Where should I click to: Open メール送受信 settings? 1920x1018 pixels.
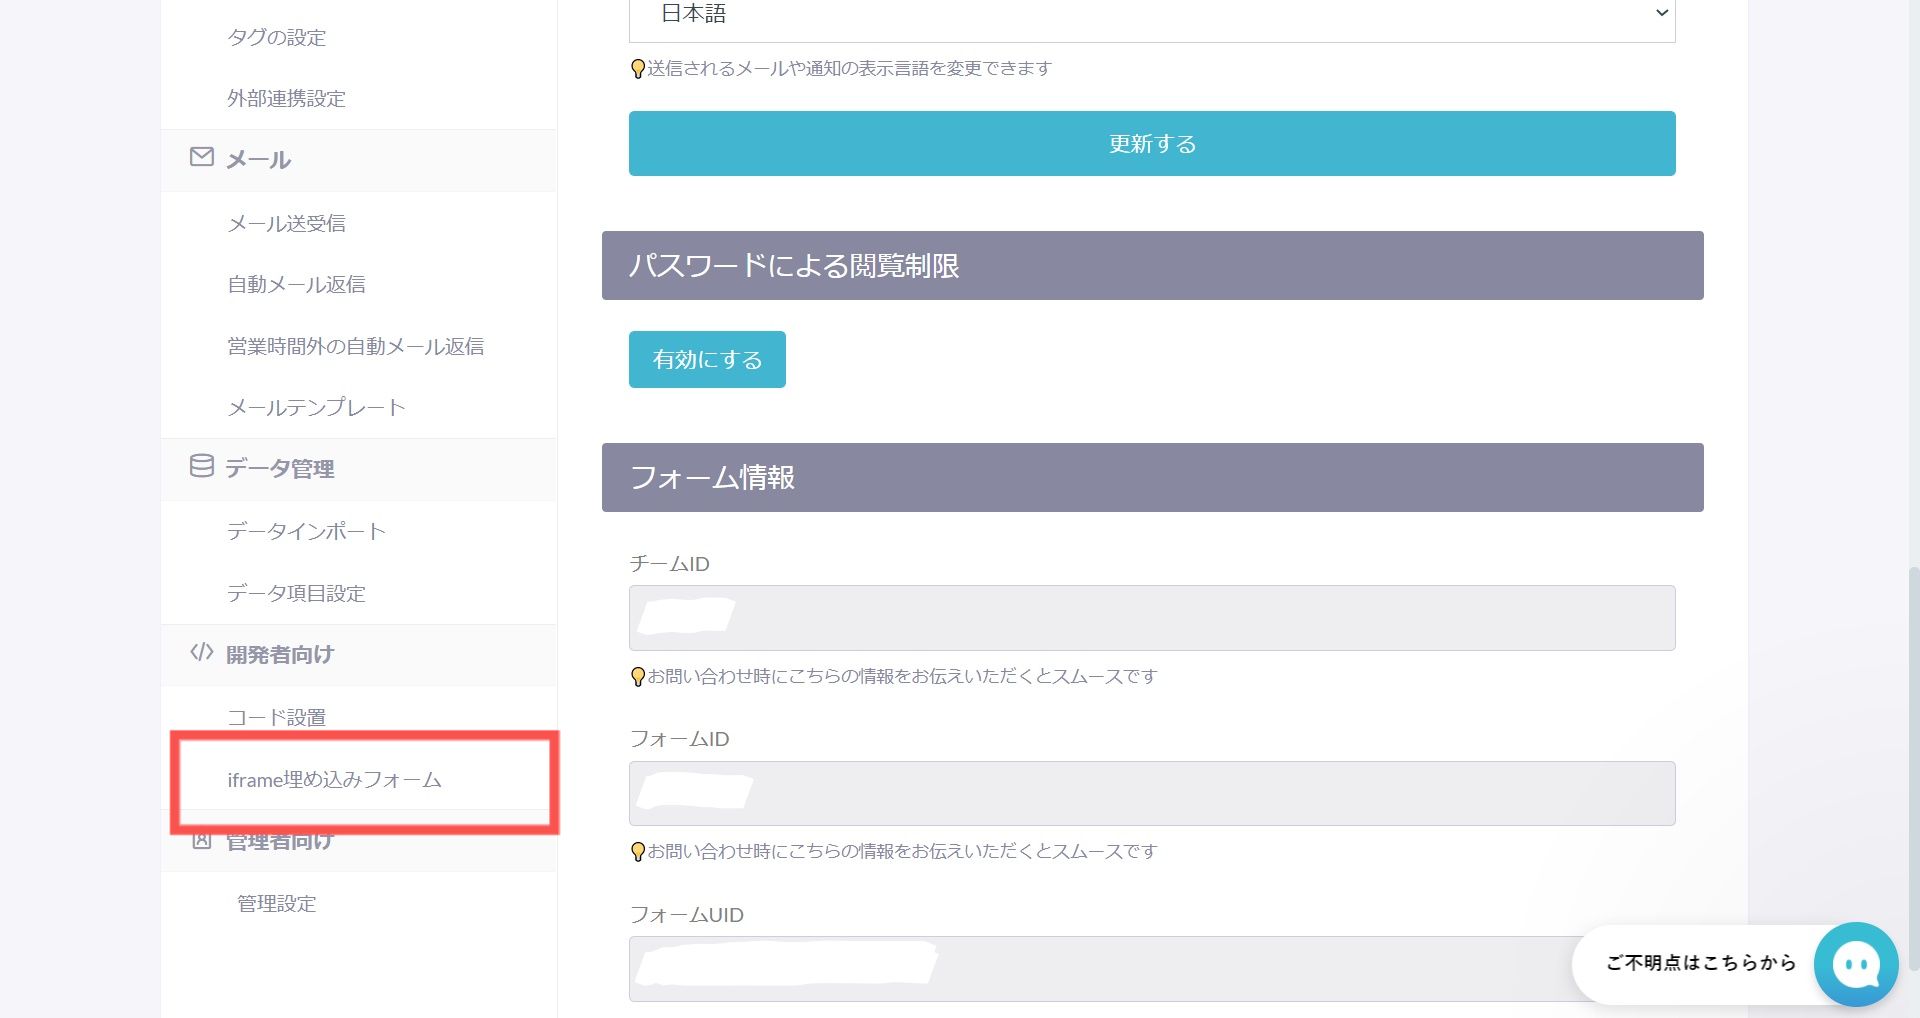click(286, 223)
